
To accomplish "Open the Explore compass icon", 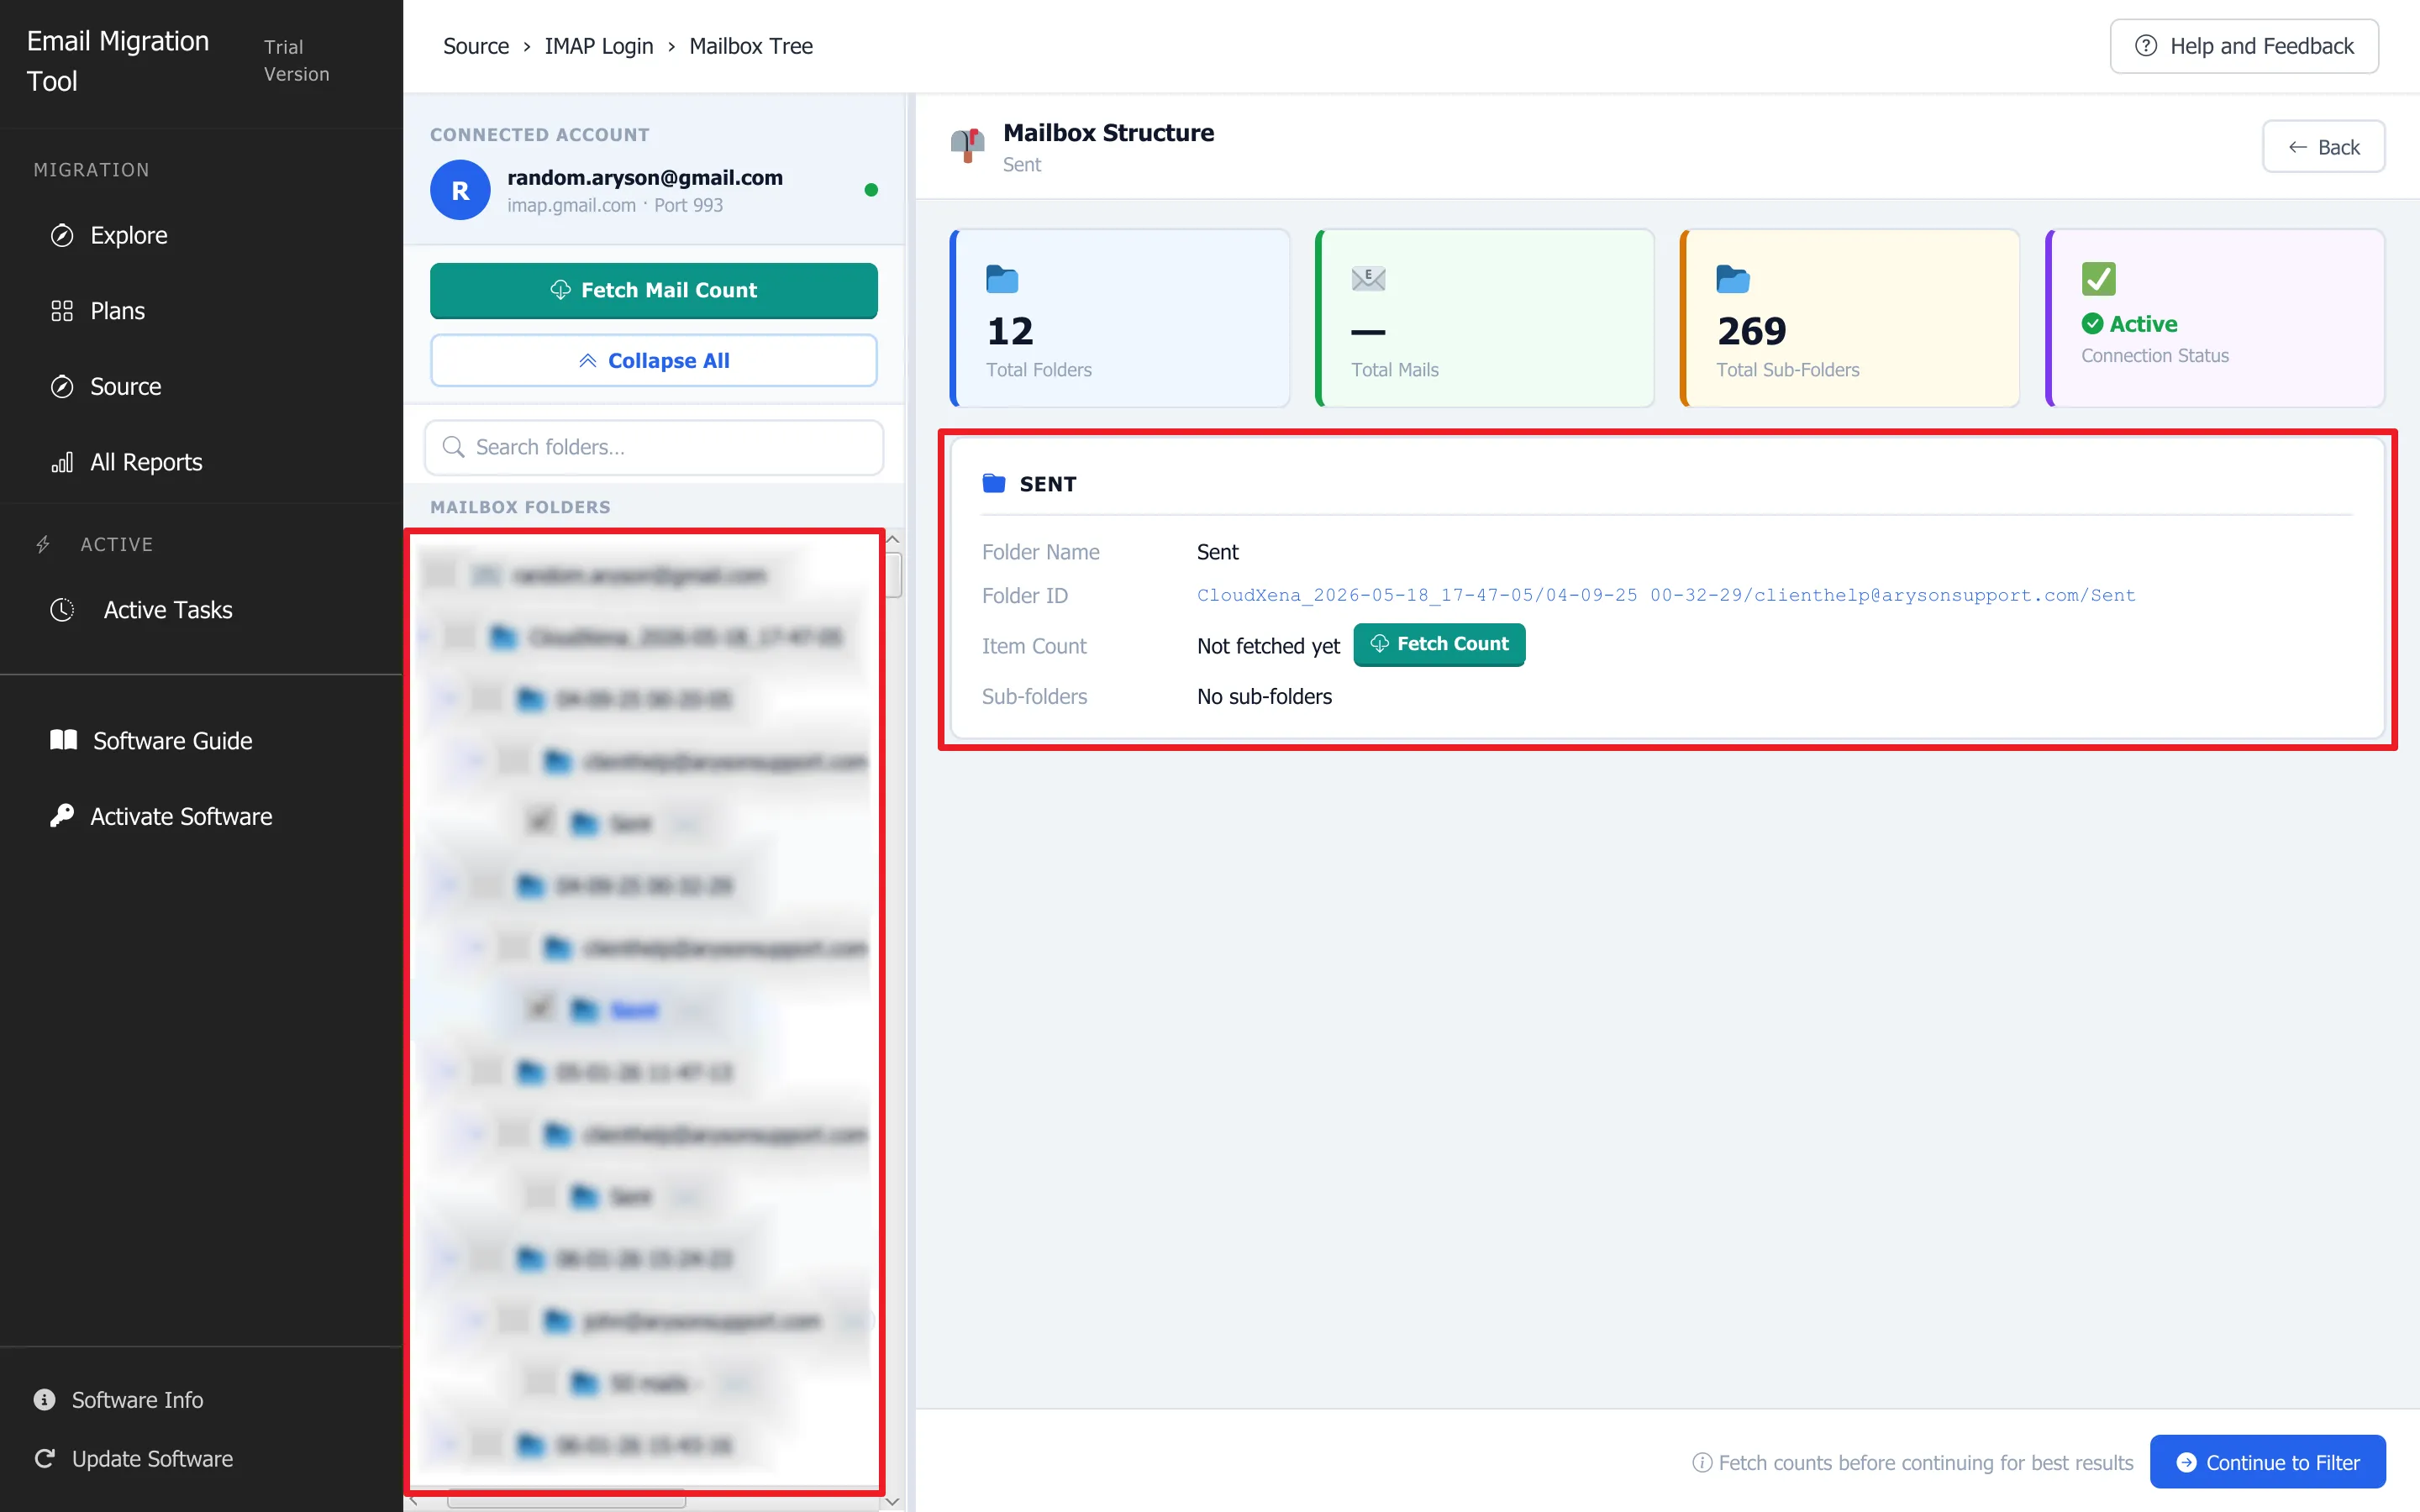I will (62, 235).
